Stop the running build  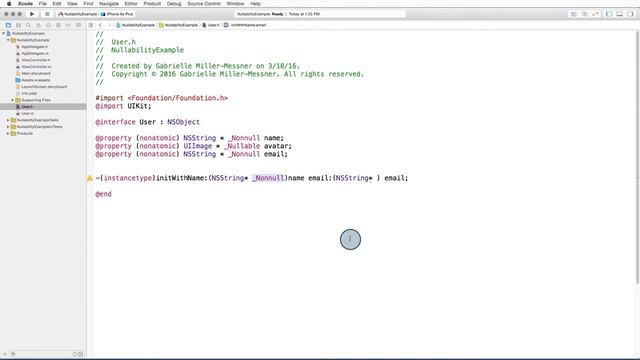tap(47, 14)
